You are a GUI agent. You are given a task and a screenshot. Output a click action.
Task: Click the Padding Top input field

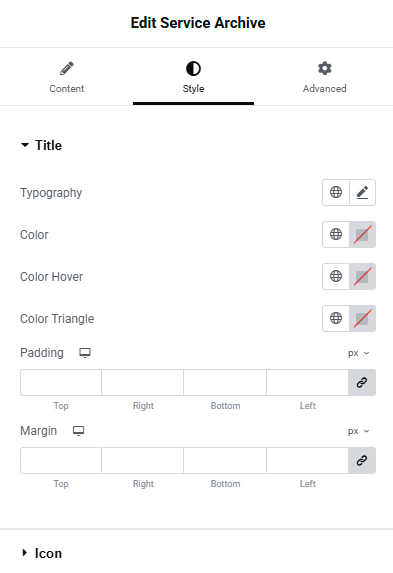(61, 383)
